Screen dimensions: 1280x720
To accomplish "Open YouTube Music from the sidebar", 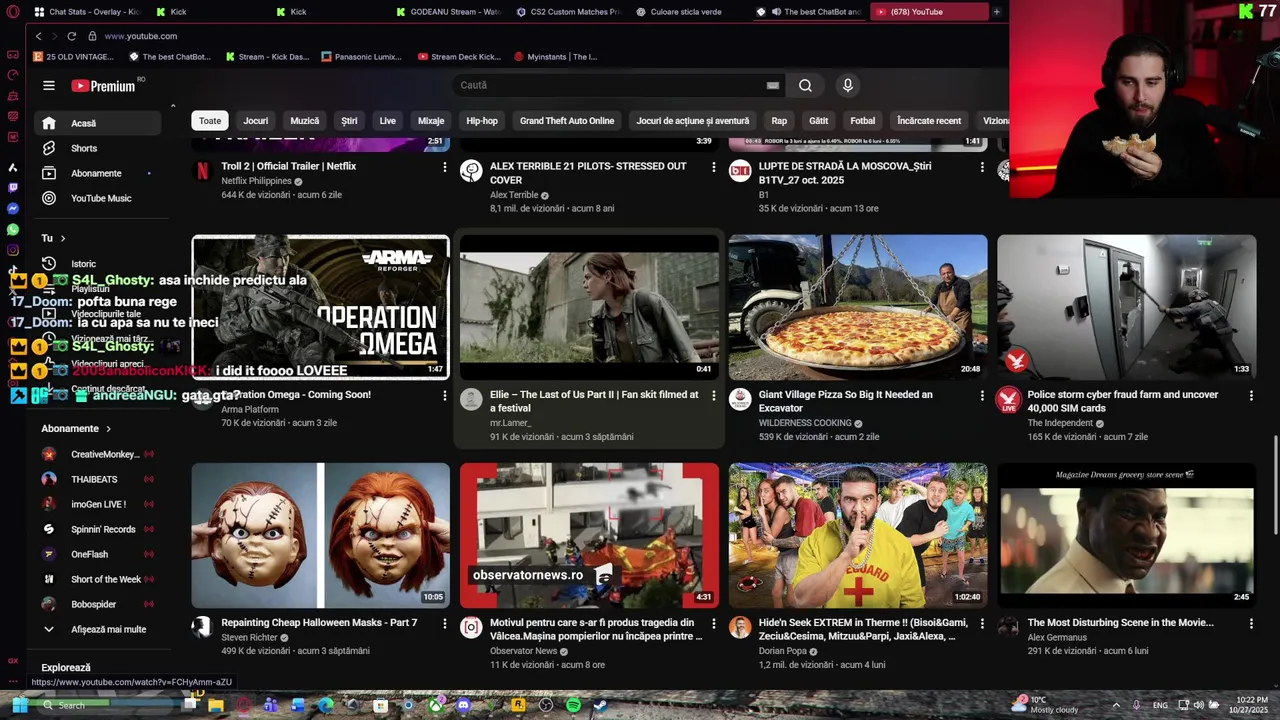I will [x=97, y=198].
